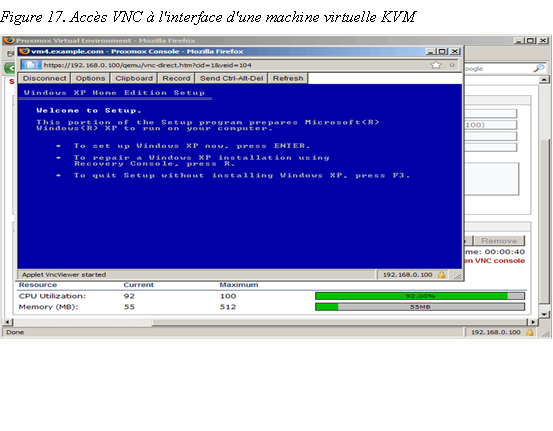Click the vertical scrollbar down arrow

tap(544, 314)
